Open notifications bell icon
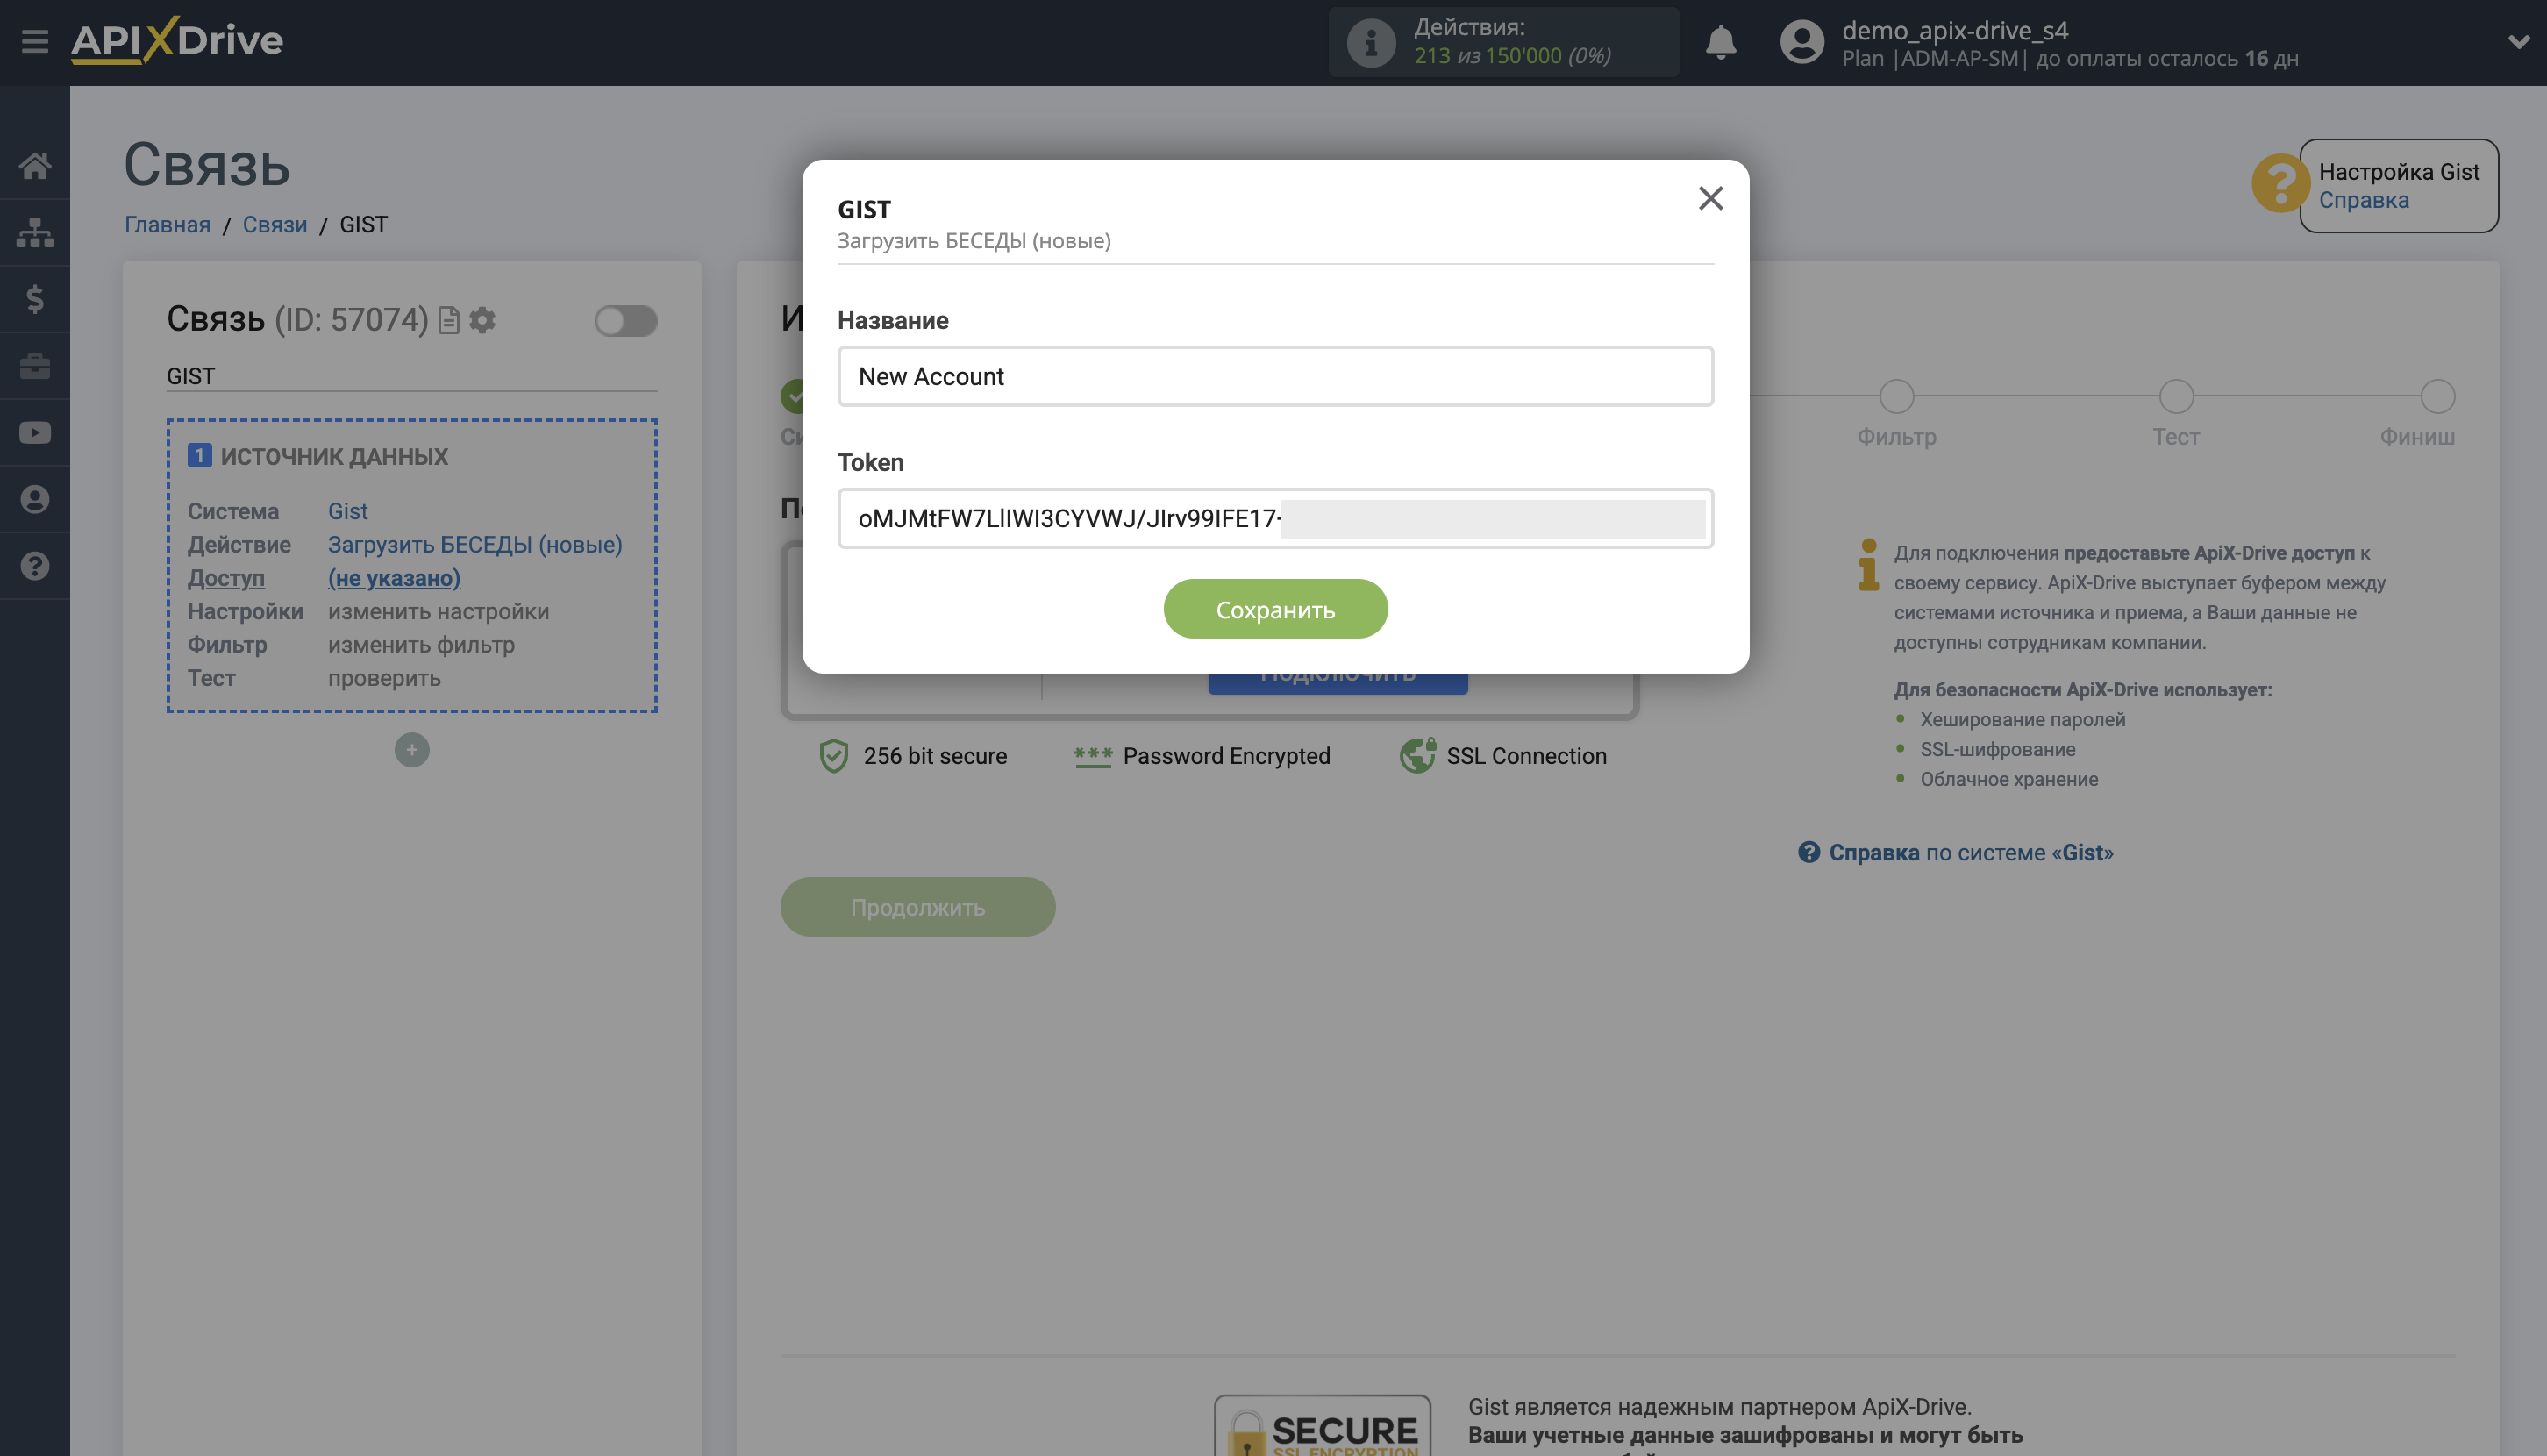Image resolution: width=2547 pixels, height=1456 pixels. click(1720, 42)
